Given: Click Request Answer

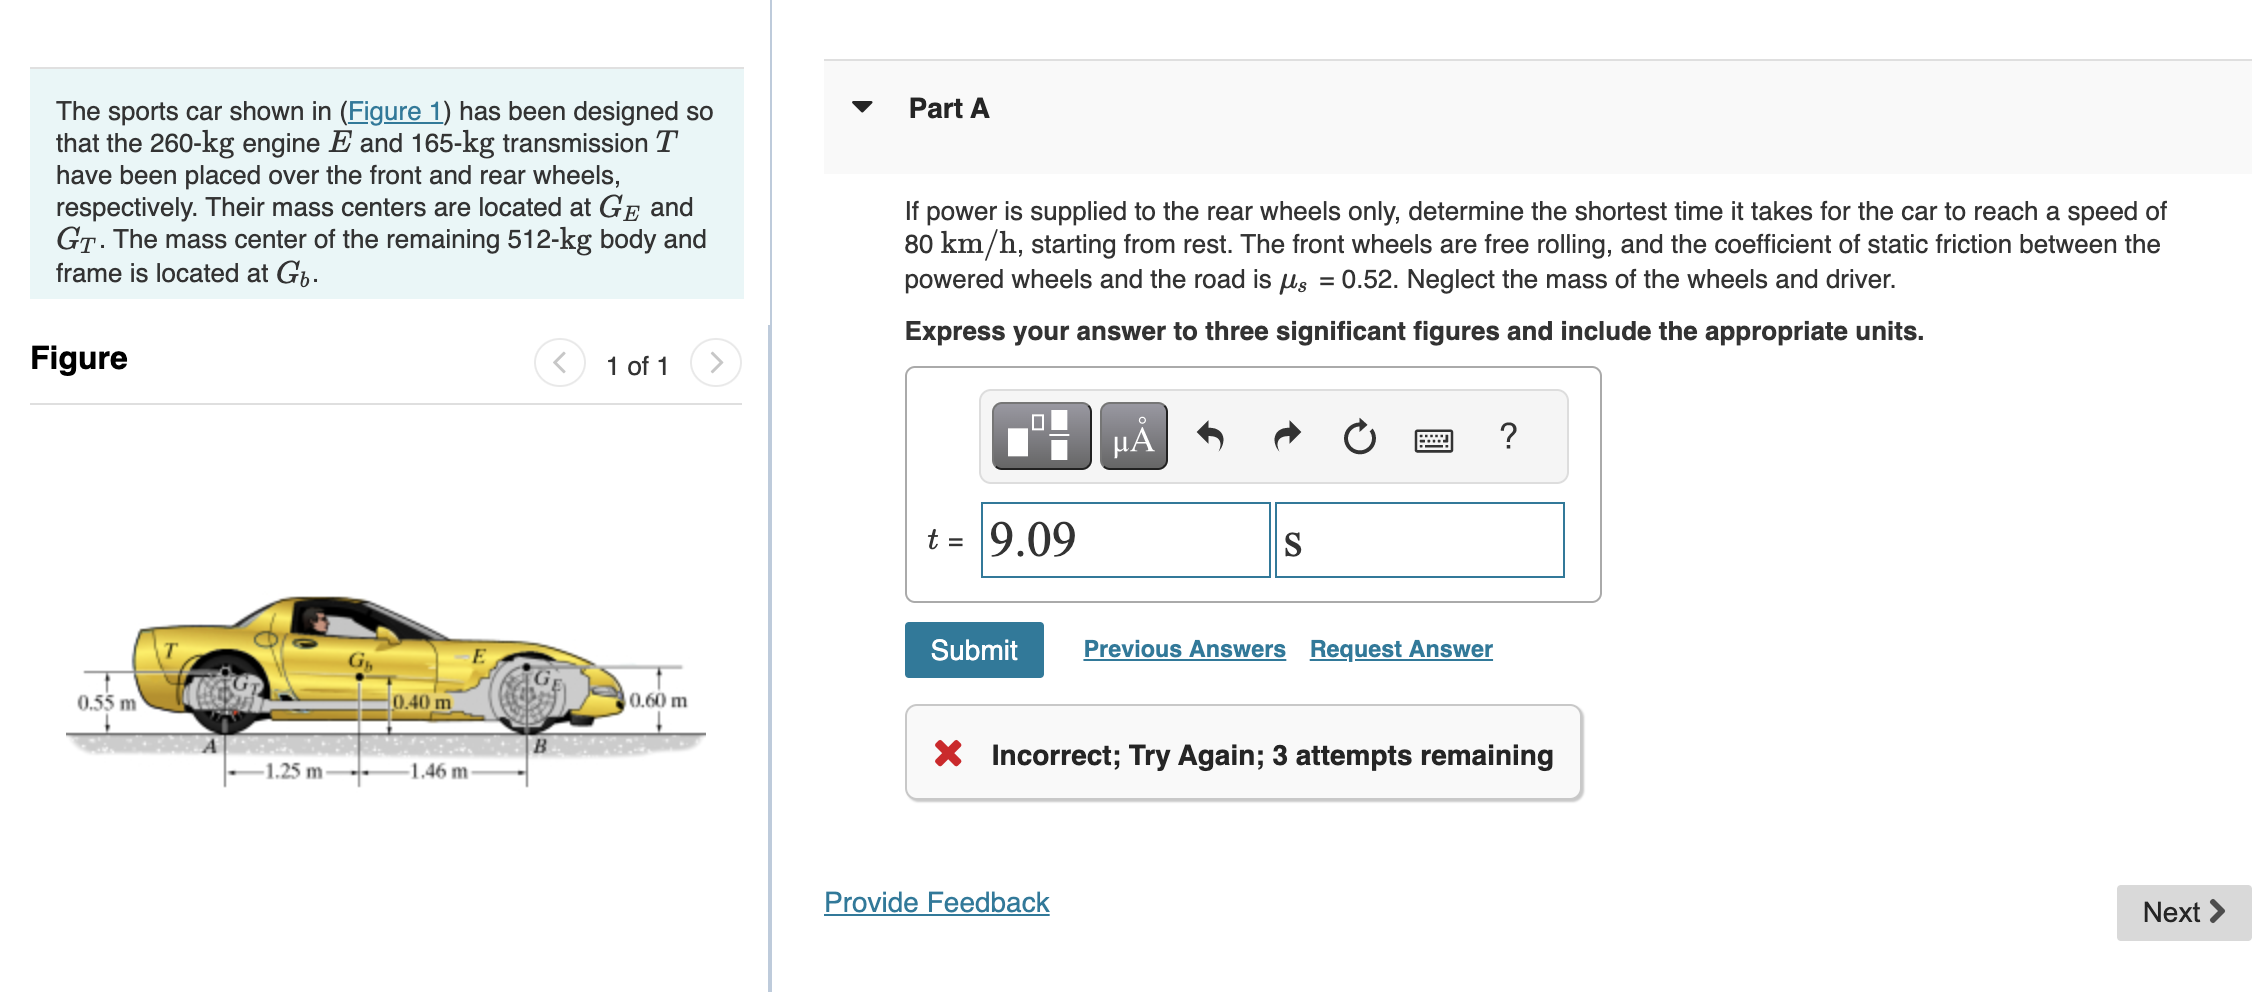Looking at the screenshot, I should pyautogui.click(x=1399, y=648).
